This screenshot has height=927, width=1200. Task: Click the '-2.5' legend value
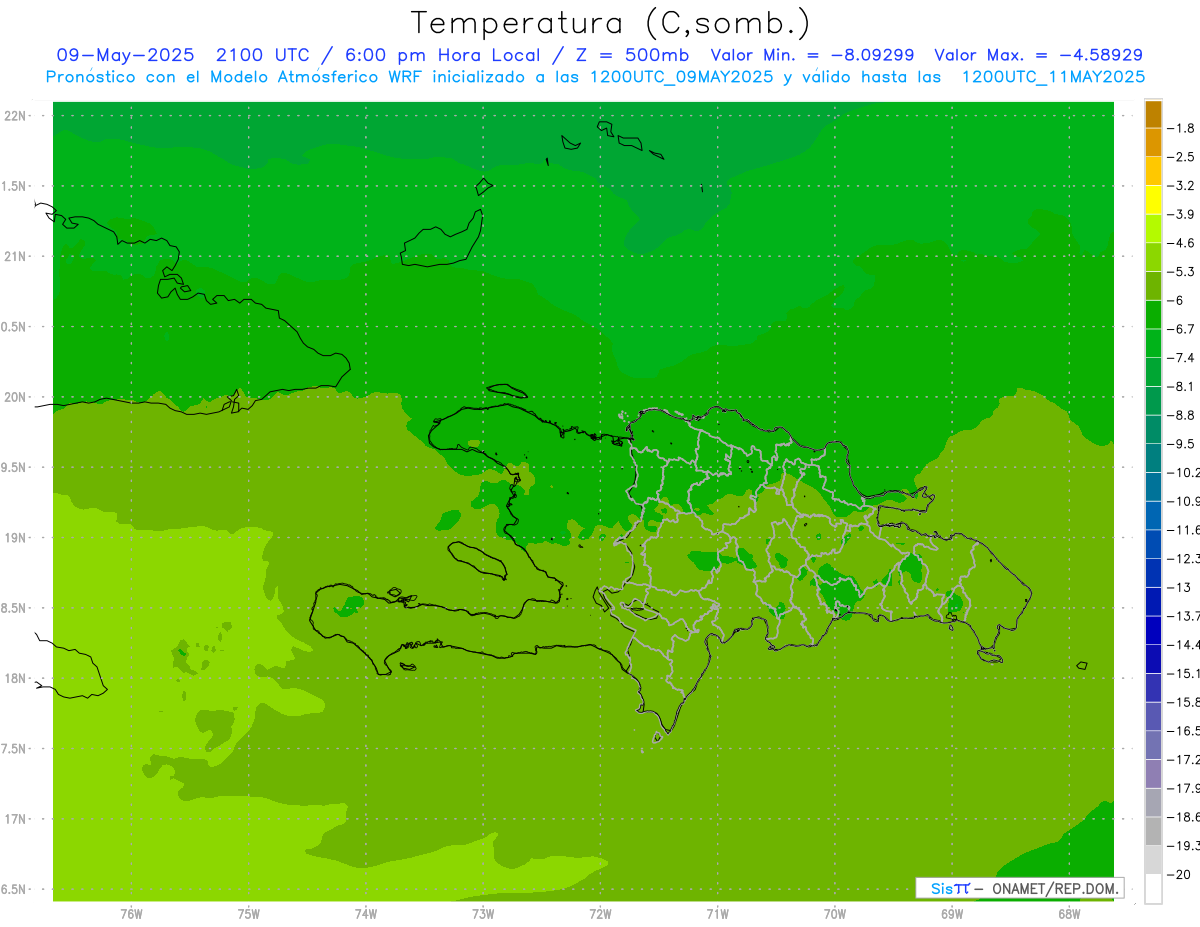1181,157
